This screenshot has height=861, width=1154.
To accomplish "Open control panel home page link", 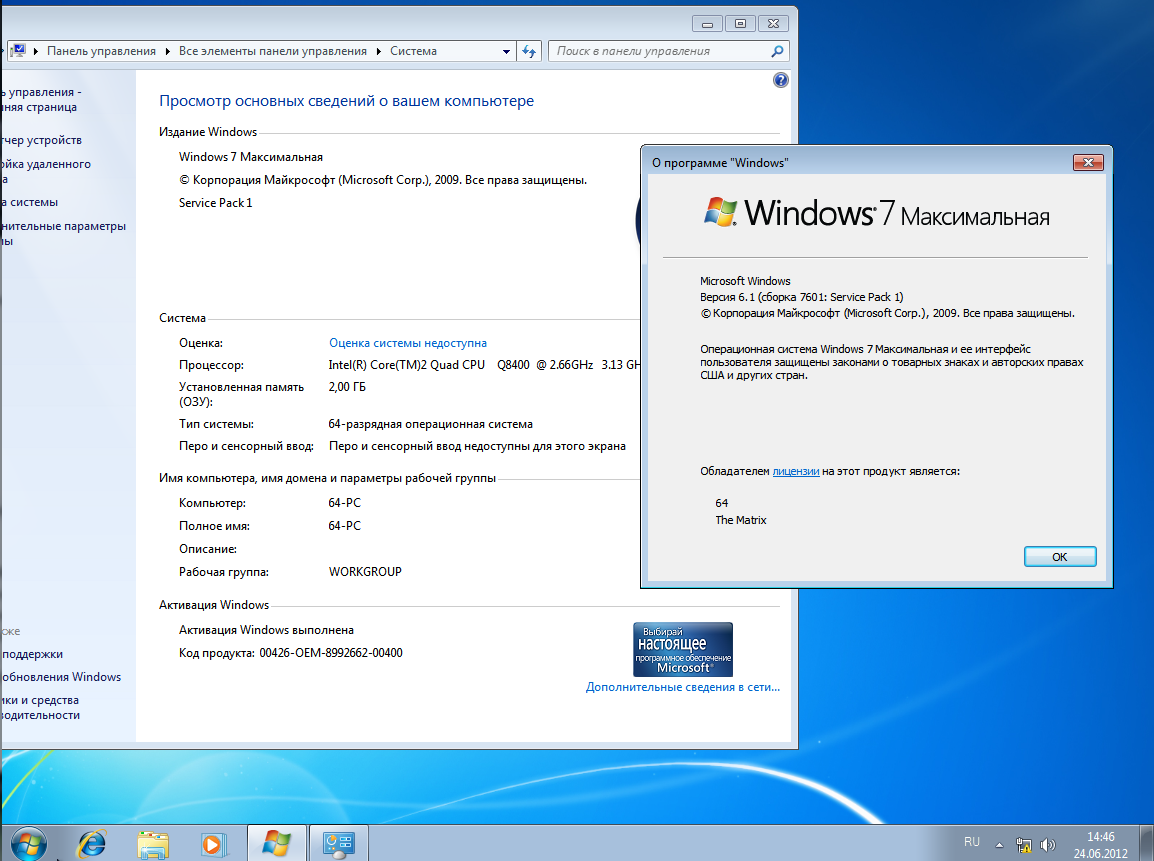I will [41, 99].
